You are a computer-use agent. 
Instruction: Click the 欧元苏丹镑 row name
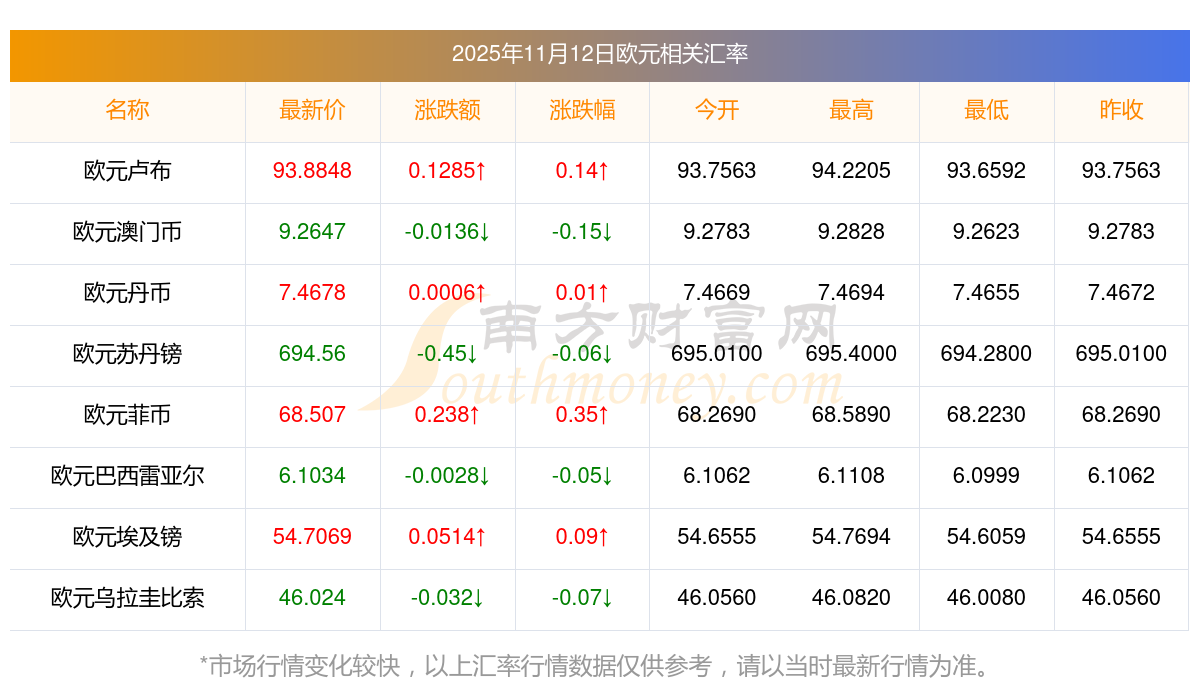127,354
